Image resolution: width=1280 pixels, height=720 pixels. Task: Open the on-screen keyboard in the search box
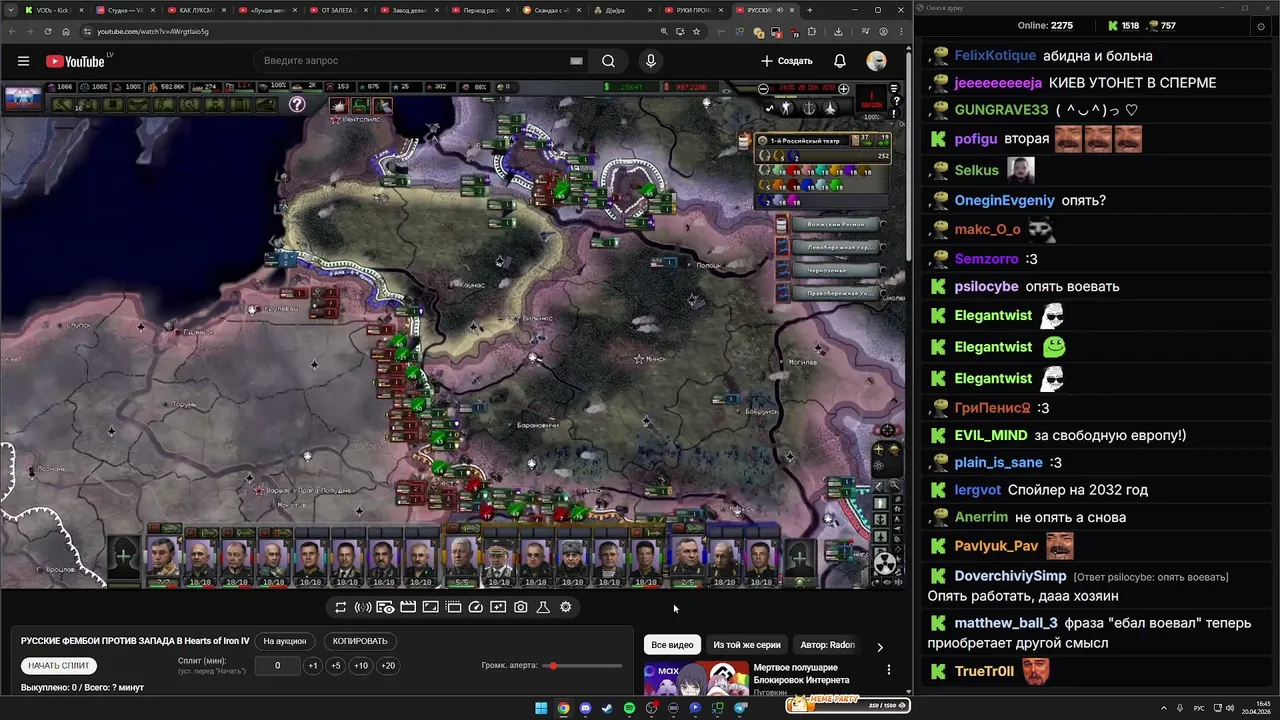(x=576, y=61)
